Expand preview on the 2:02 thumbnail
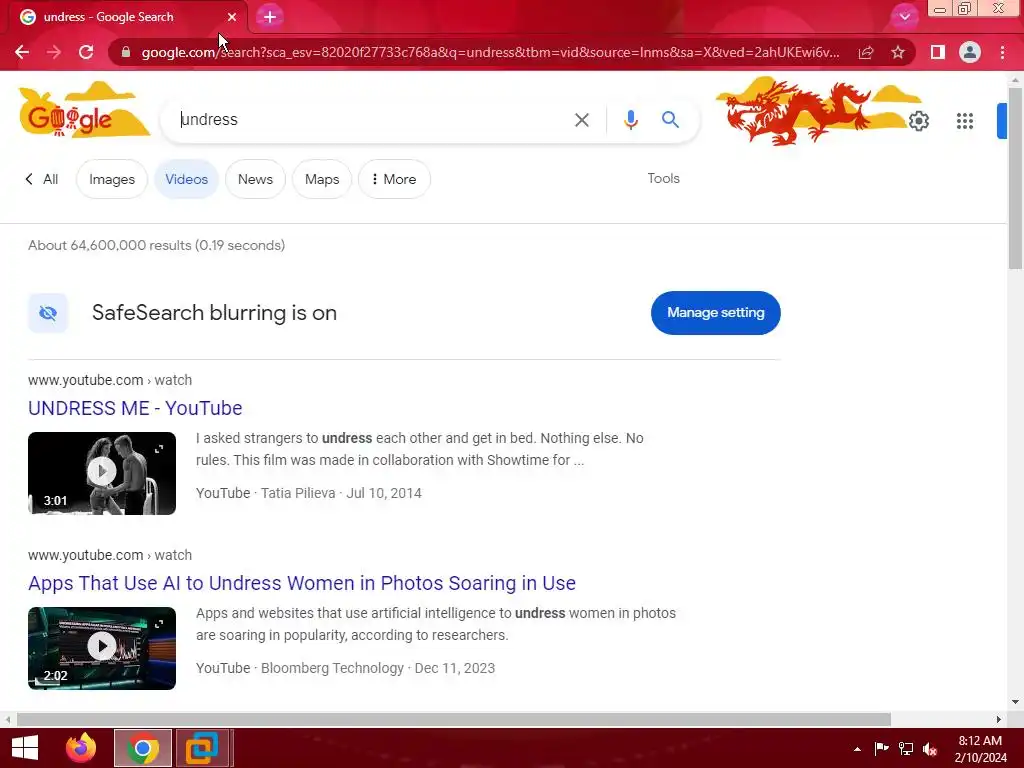This screenshot has width=1024, height=768. [159, 624]
